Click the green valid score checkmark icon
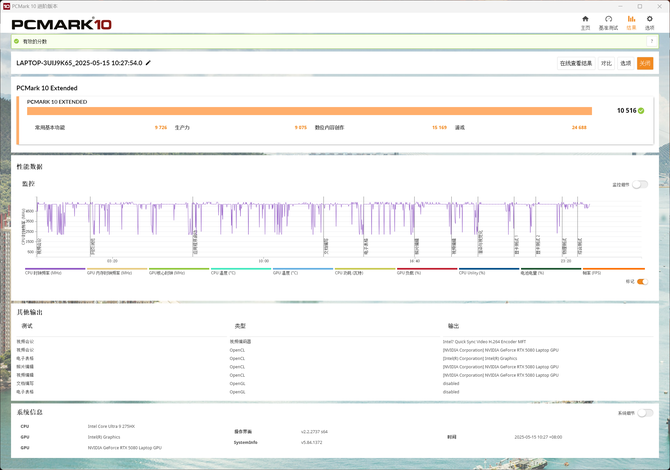Viewport: 670px width, 470px height. pyautogui.click(x=17, y=41)
